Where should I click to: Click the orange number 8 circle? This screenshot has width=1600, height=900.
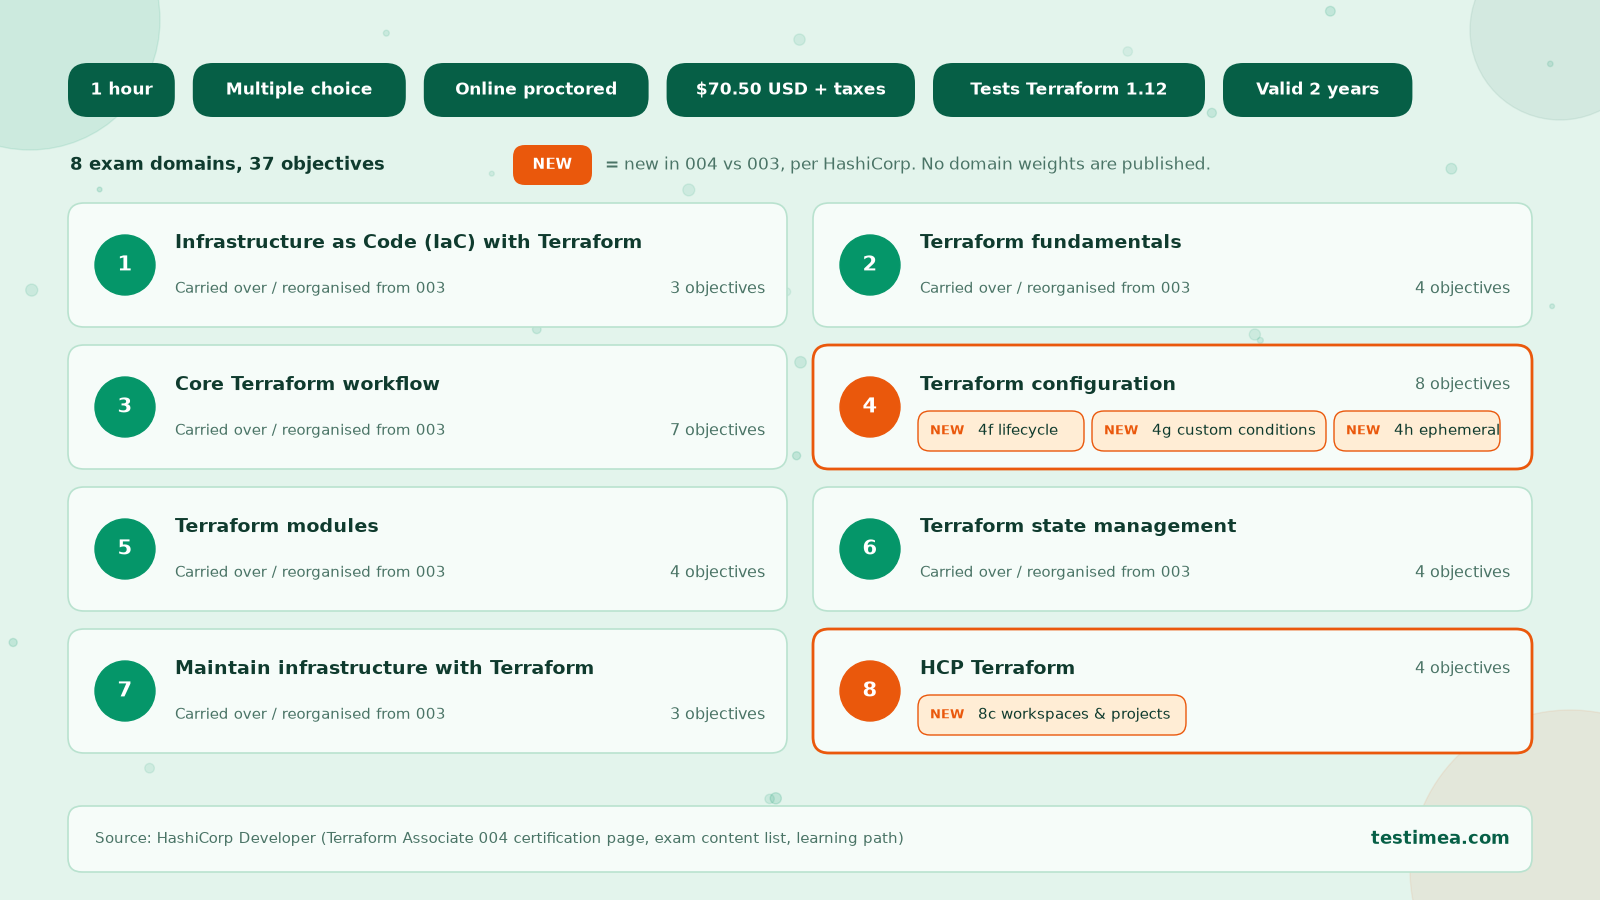click(870, 691)
